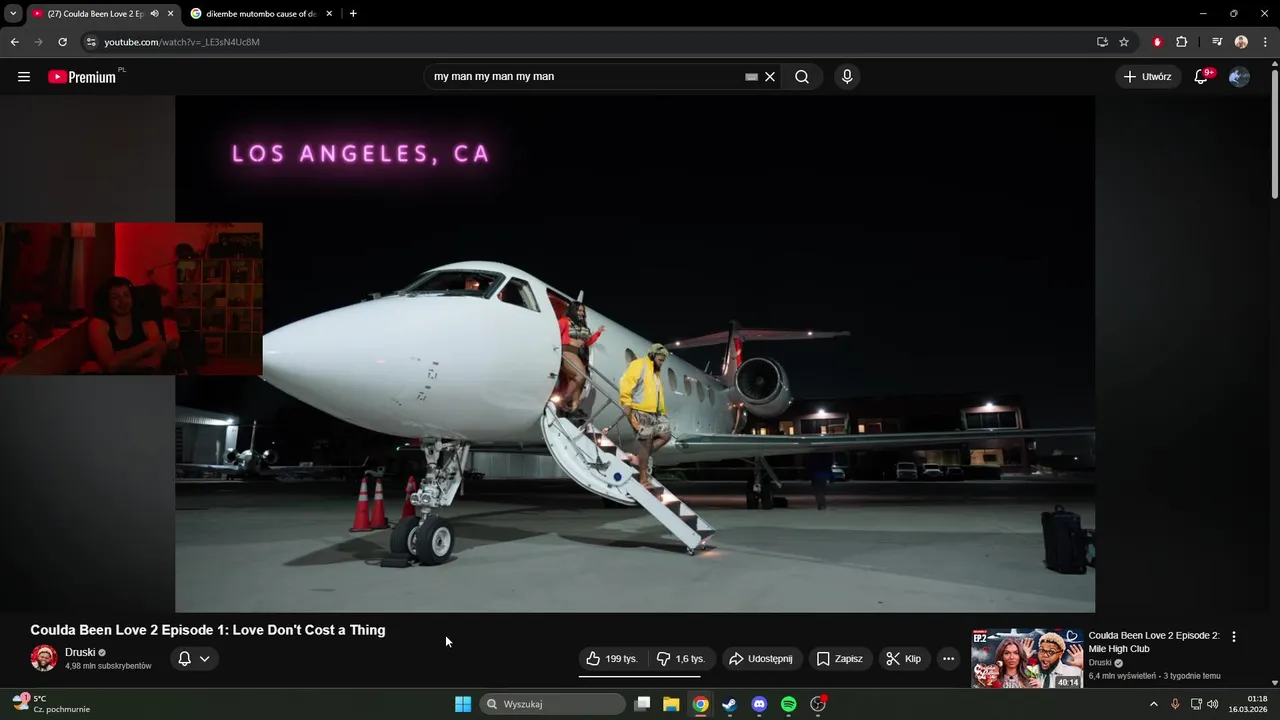The width and height of the screenshot is (1280, 720).
Task: Go back in browser history
Action: tap(15, 42)
